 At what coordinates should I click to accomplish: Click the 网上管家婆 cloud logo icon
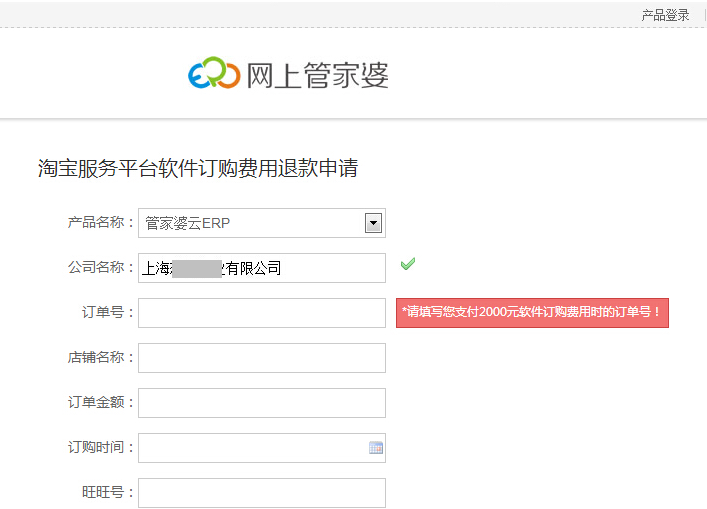tap(214, 73)
